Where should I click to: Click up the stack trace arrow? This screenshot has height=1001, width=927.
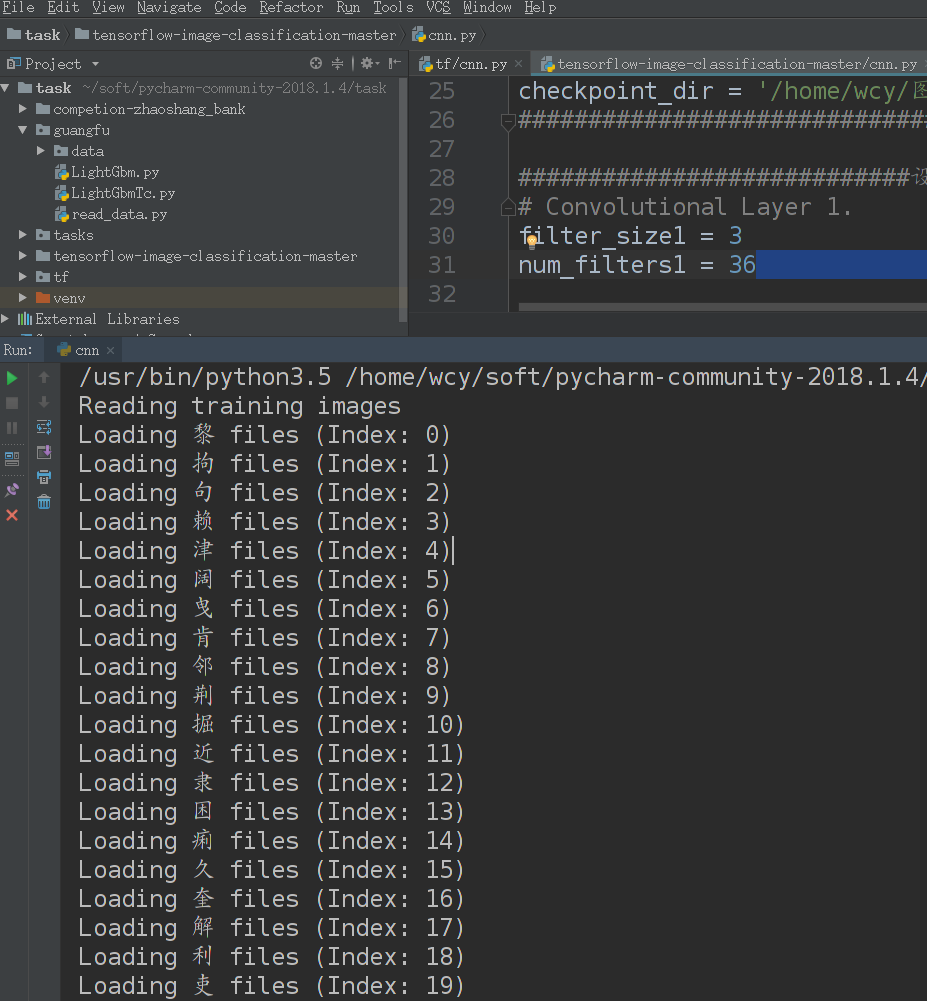click(44, 377)
